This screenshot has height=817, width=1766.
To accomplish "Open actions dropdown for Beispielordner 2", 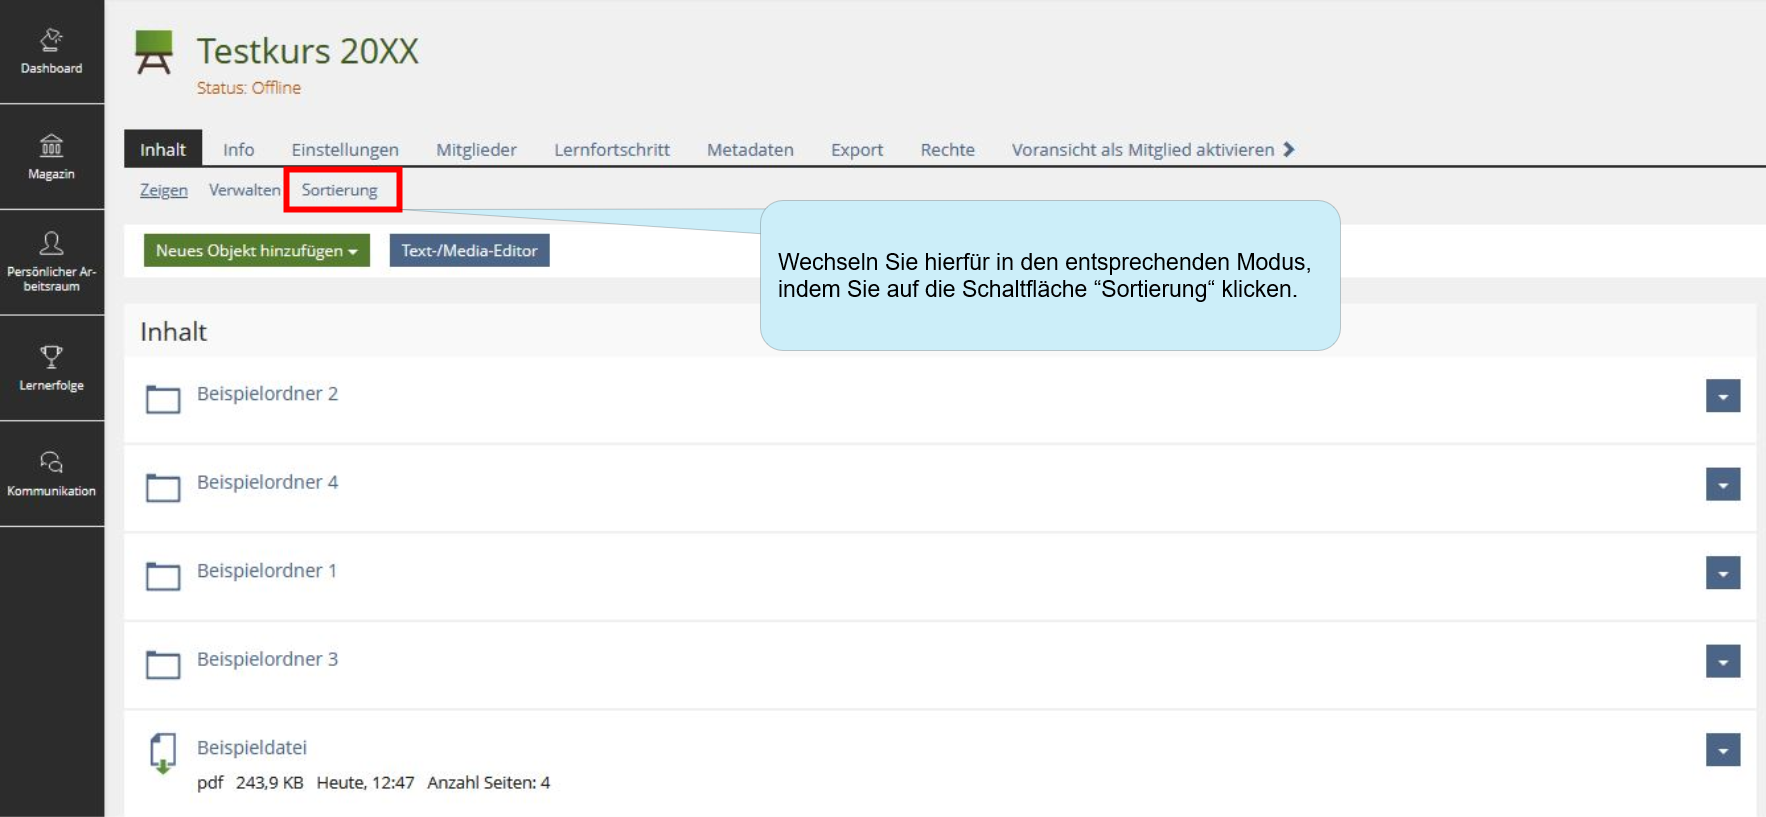I will tap(1723, 396).
